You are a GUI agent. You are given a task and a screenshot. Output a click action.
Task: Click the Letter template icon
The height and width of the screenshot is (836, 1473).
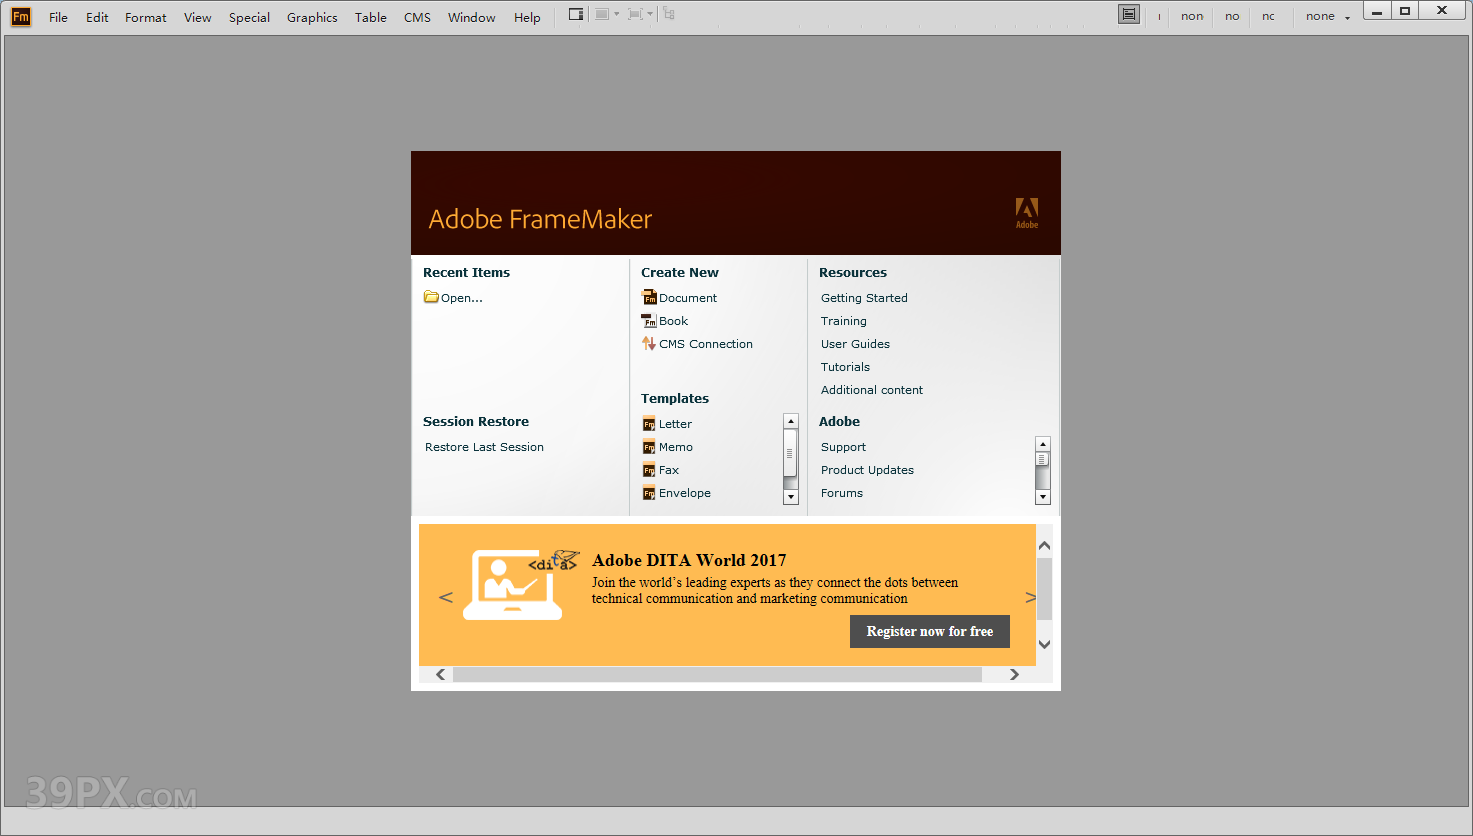649,424
